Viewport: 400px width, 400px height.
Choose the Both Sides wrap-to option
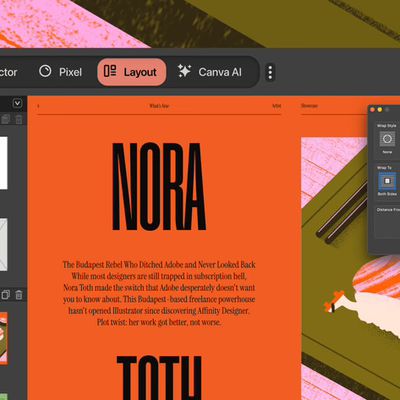(x=387, y=181)
